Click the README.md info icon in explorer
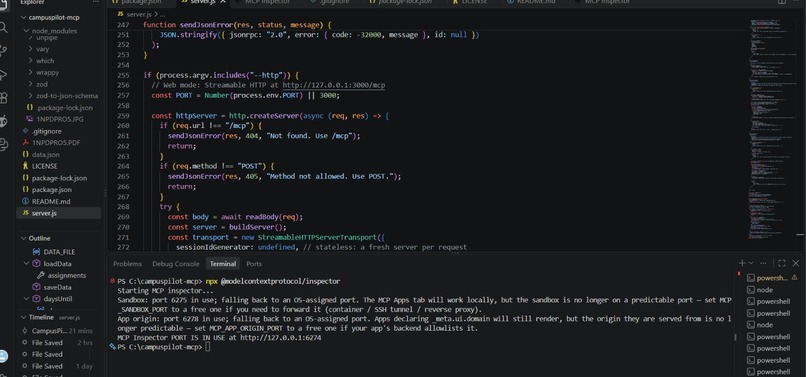The width and height of the screenshot is (806, 377). pos(25,201)
